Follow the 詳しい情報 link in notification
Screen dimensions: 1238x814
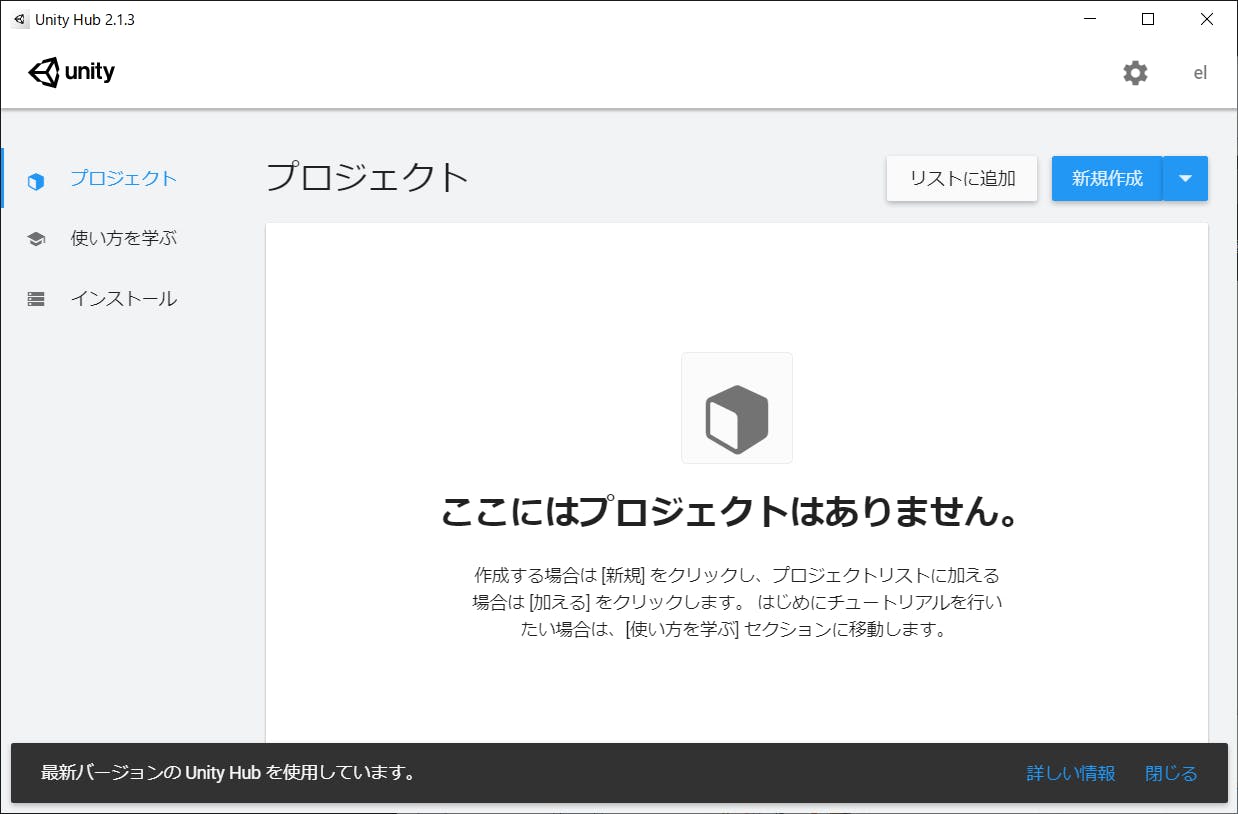click(1071, 773)
